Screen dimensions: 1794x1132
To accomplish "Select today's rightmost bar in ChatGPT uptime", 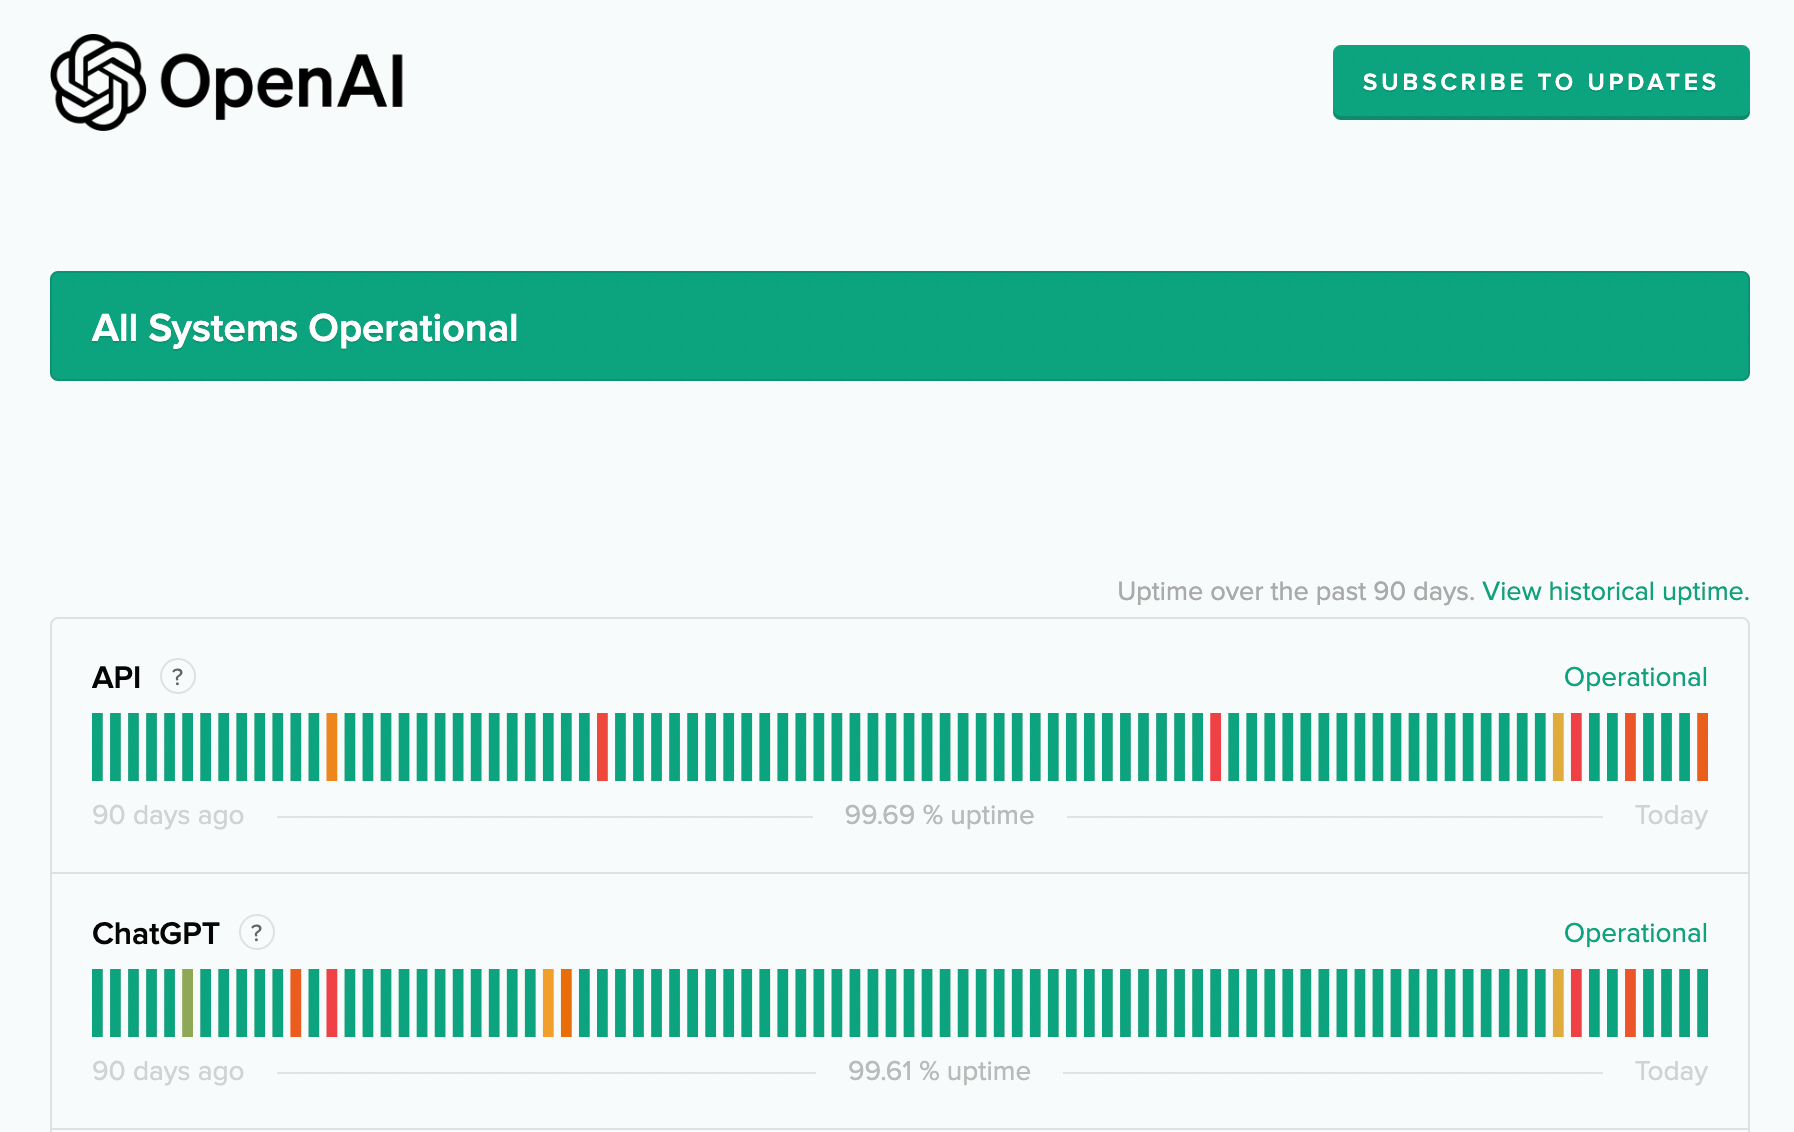I will tap(1702, 1003).
